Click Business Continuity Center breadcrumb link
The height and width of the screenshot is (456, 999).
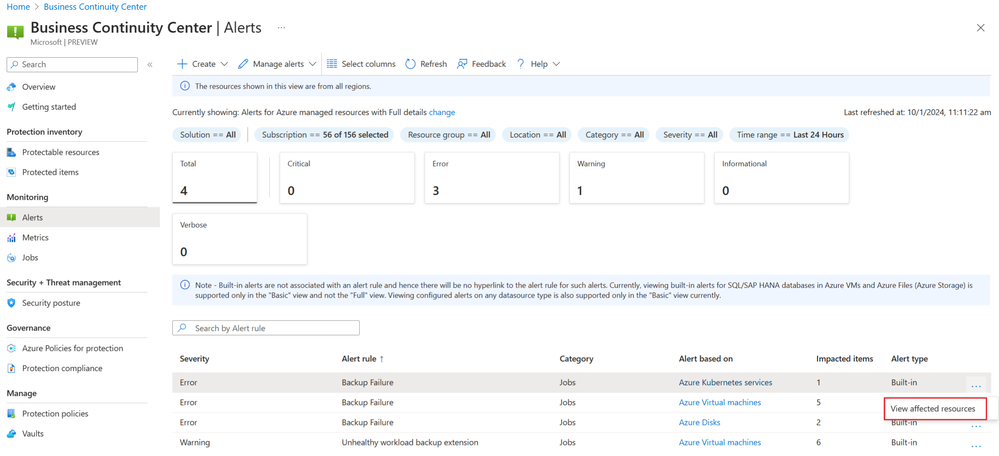(x=95, y=7)
